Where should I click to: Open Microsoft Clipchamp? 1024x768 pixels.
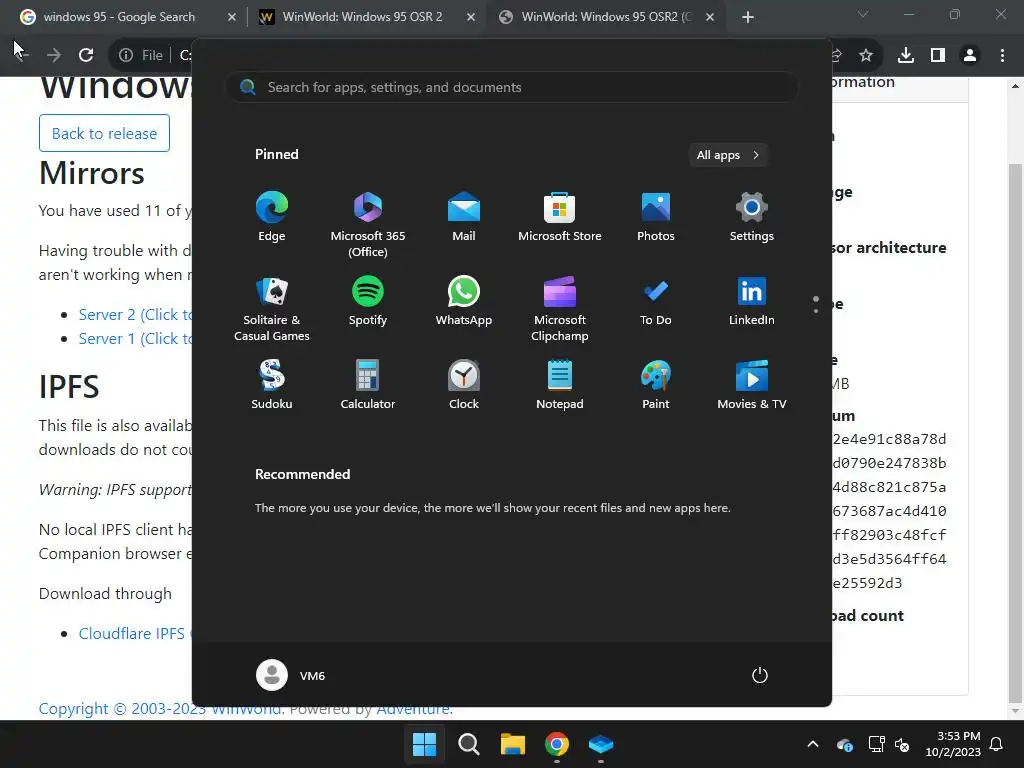[560, 309]
